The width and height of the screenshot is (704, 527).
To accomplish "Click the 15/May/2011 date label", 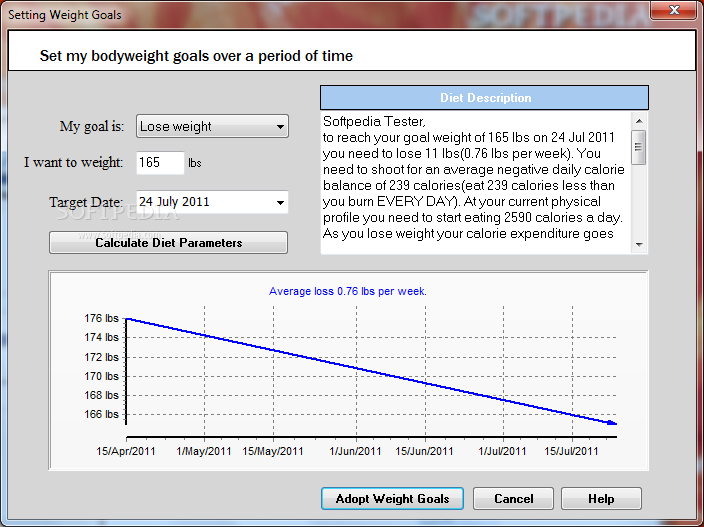I will pos(273,451).
